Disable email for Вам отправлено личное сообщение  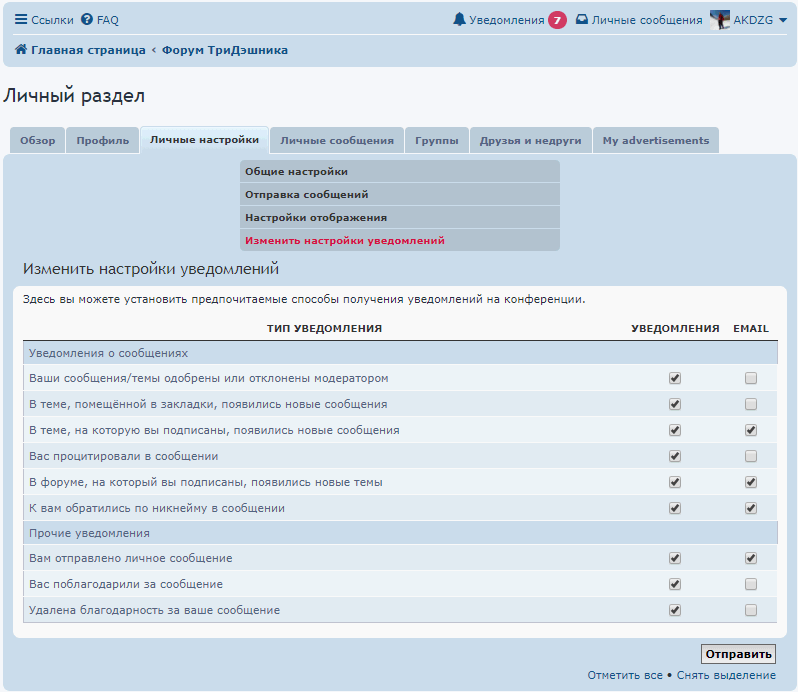coord(751,558)
